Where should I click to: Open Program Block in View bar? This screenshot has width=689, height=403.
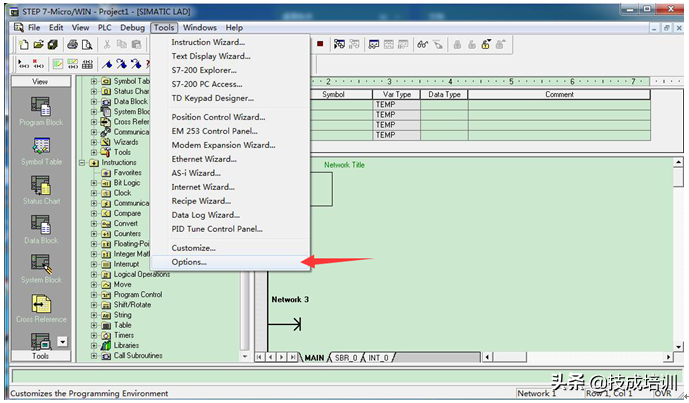41,112
